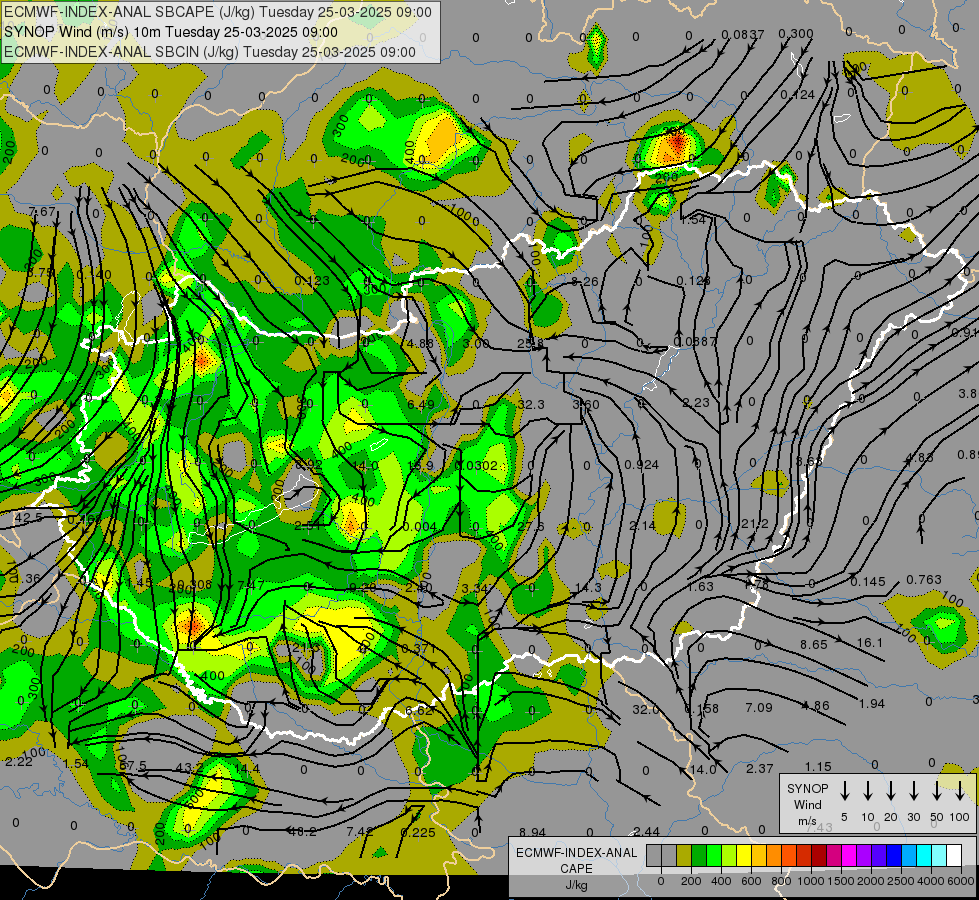
Task: Click the SBCAPE title line at top
Action: (x=218, y=12)
